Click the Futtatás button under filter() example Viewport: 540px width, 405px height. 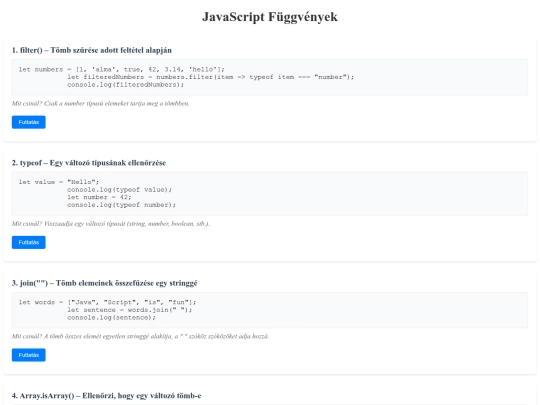click(x=29, y=122)
